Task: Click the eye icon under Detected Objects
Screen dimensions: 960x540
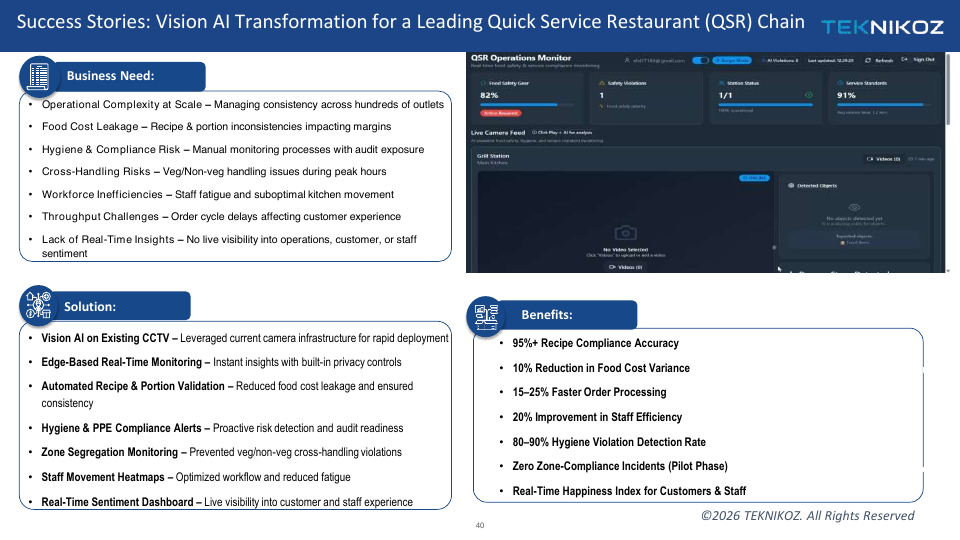Action: pos(854,207)
